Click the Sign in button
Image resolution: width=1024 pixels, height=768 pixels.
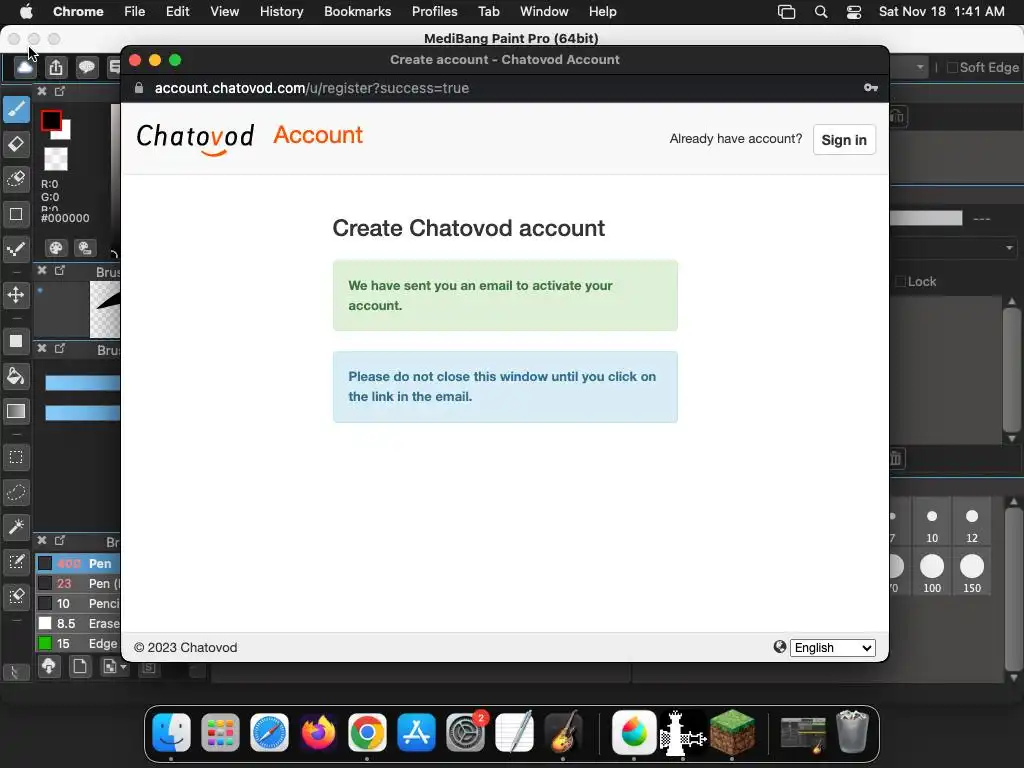[844, 140]
